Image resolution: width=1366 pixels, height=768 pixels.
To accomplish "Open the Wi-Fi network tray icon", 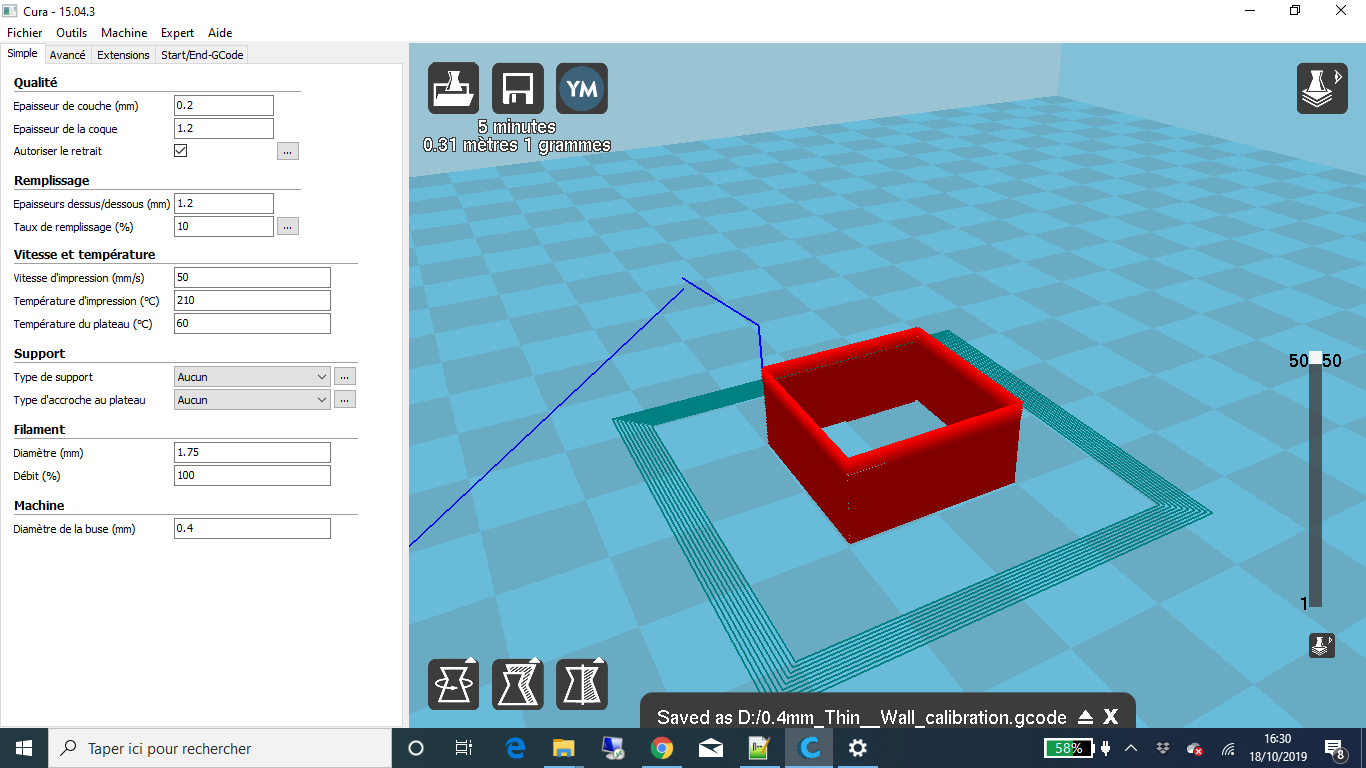I will pyautogui.click(x=1227, y=748).
